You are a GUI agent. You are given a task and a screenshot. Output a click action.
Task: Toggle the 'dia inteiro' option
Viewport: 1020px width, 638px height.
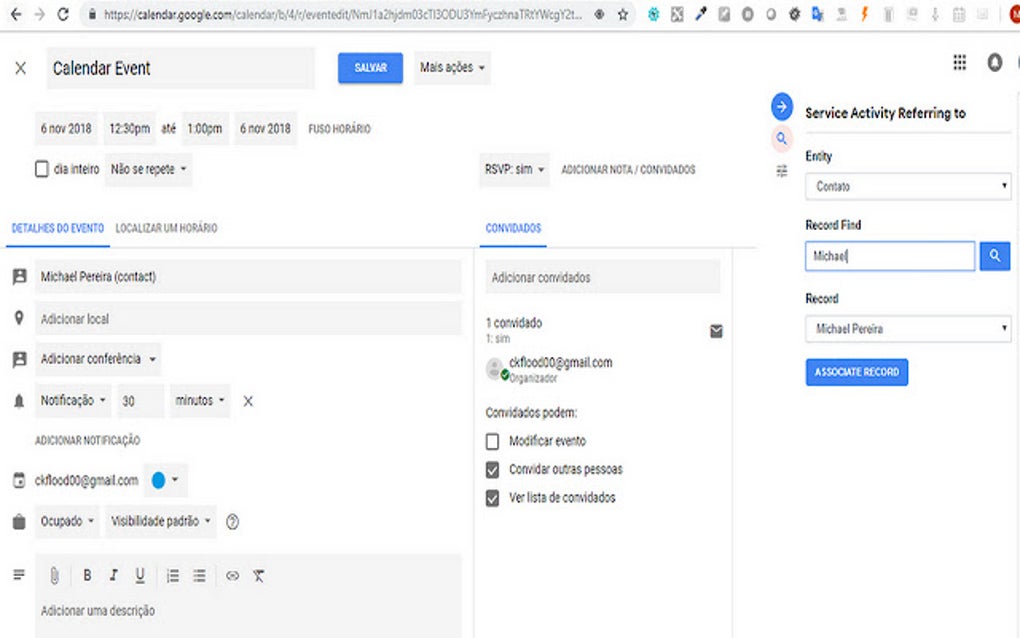42,169
